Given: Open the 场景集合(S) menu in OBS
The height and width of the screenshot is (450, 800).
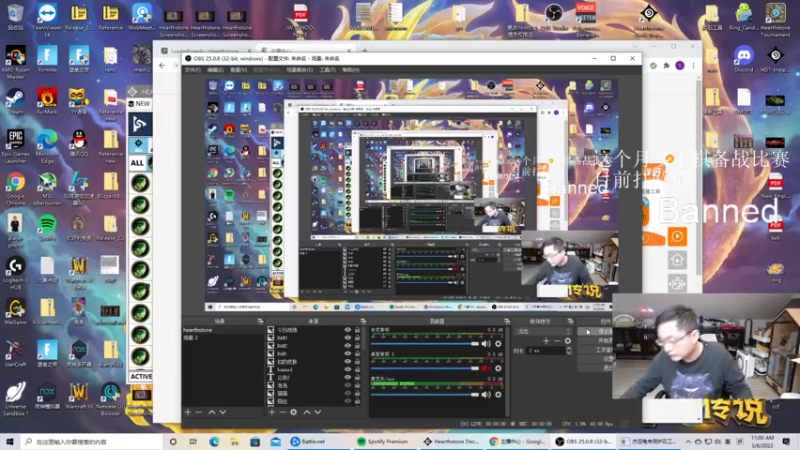Looking at the screenshot, I should click(300, 70).
